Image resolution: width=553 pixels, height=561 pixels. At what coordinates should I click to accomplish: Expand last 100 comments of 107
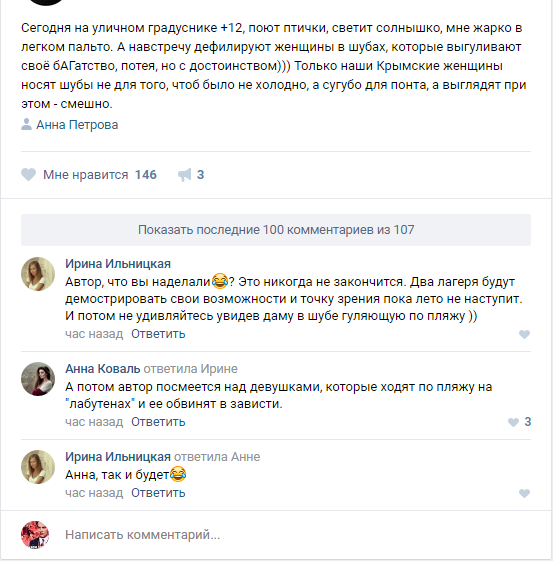276,230
